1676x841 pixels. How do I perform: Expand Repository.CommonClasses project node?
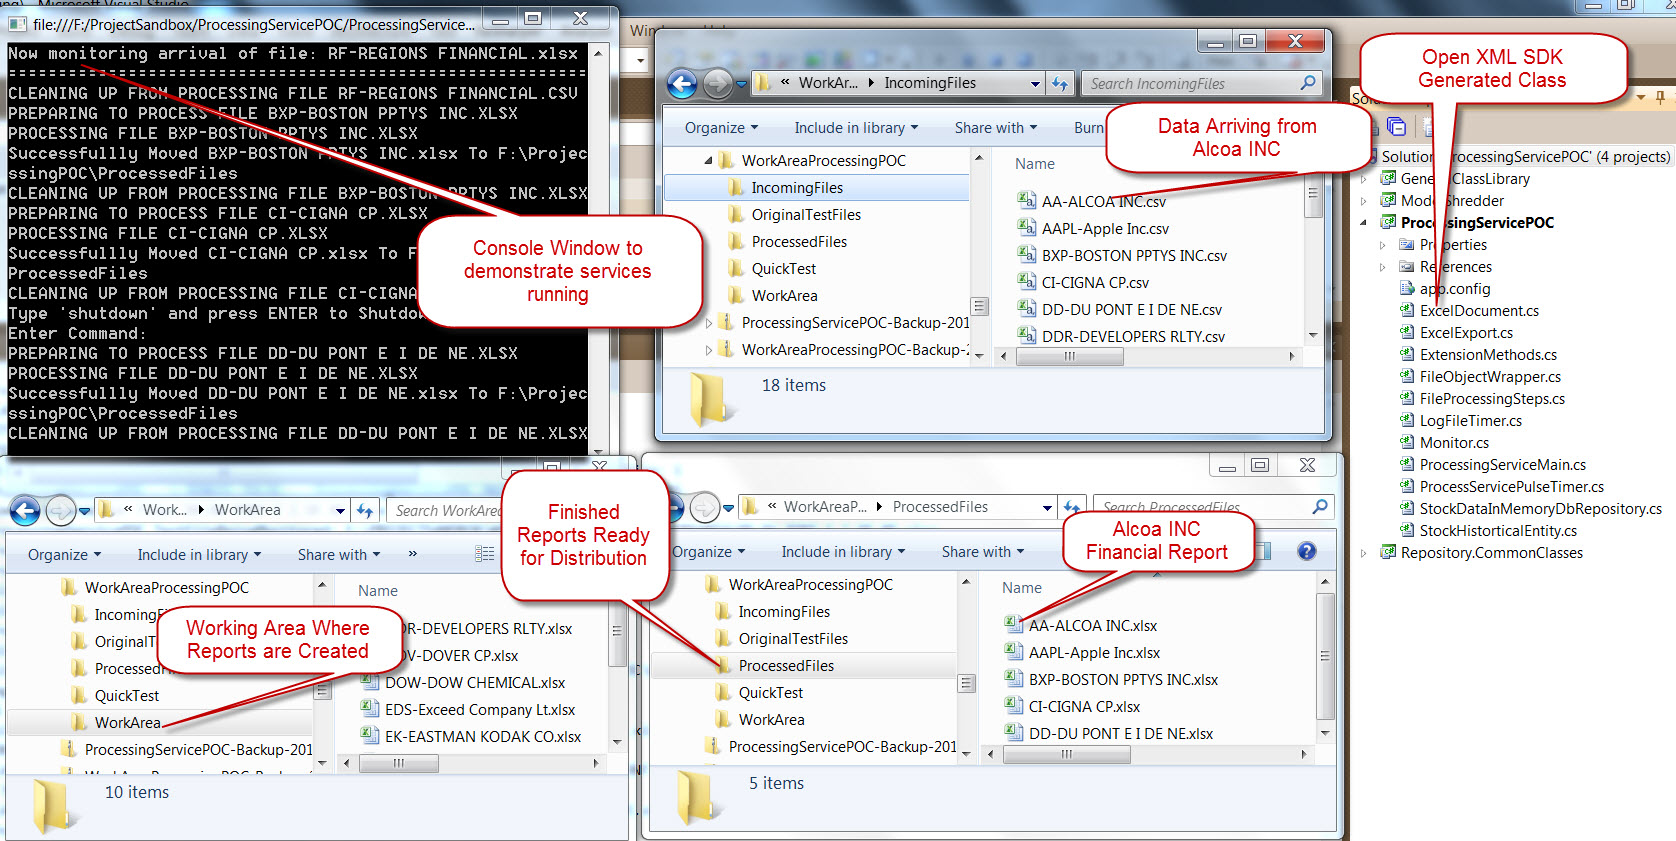tap(1364, 553)
